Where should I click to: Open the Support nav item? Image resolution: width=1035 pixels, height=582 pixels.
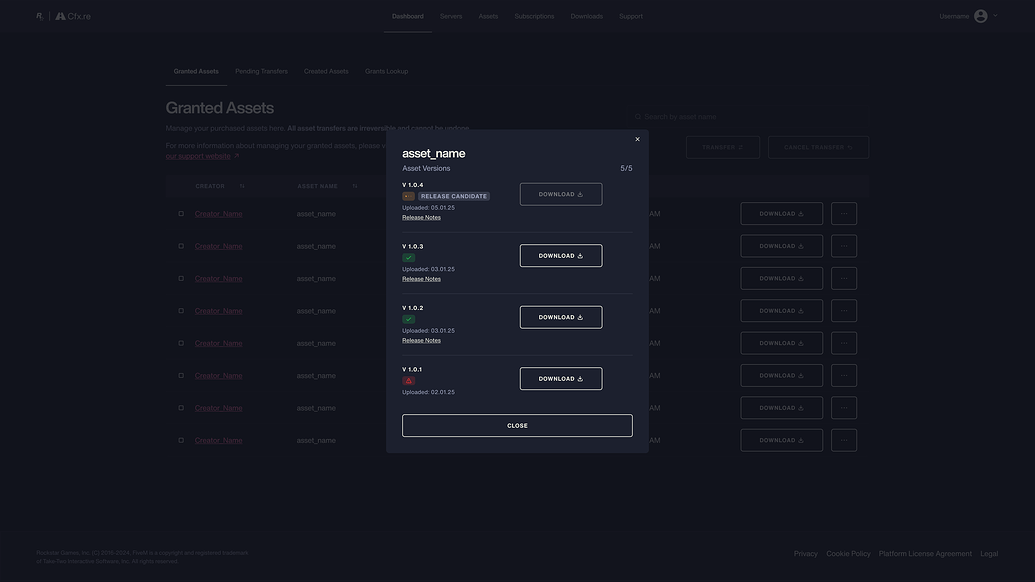point(630,16)
